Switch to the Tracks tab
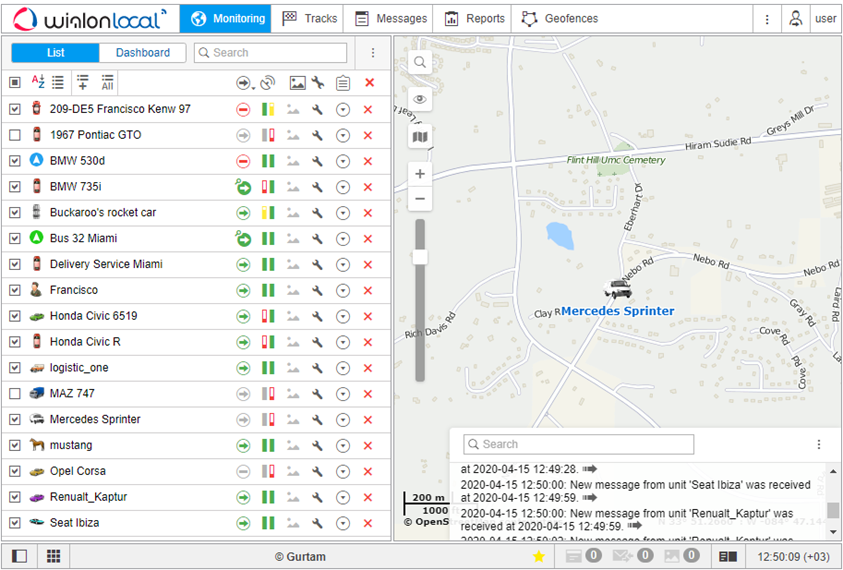Viewport: 843px width, 570px height. click(310, 18)
